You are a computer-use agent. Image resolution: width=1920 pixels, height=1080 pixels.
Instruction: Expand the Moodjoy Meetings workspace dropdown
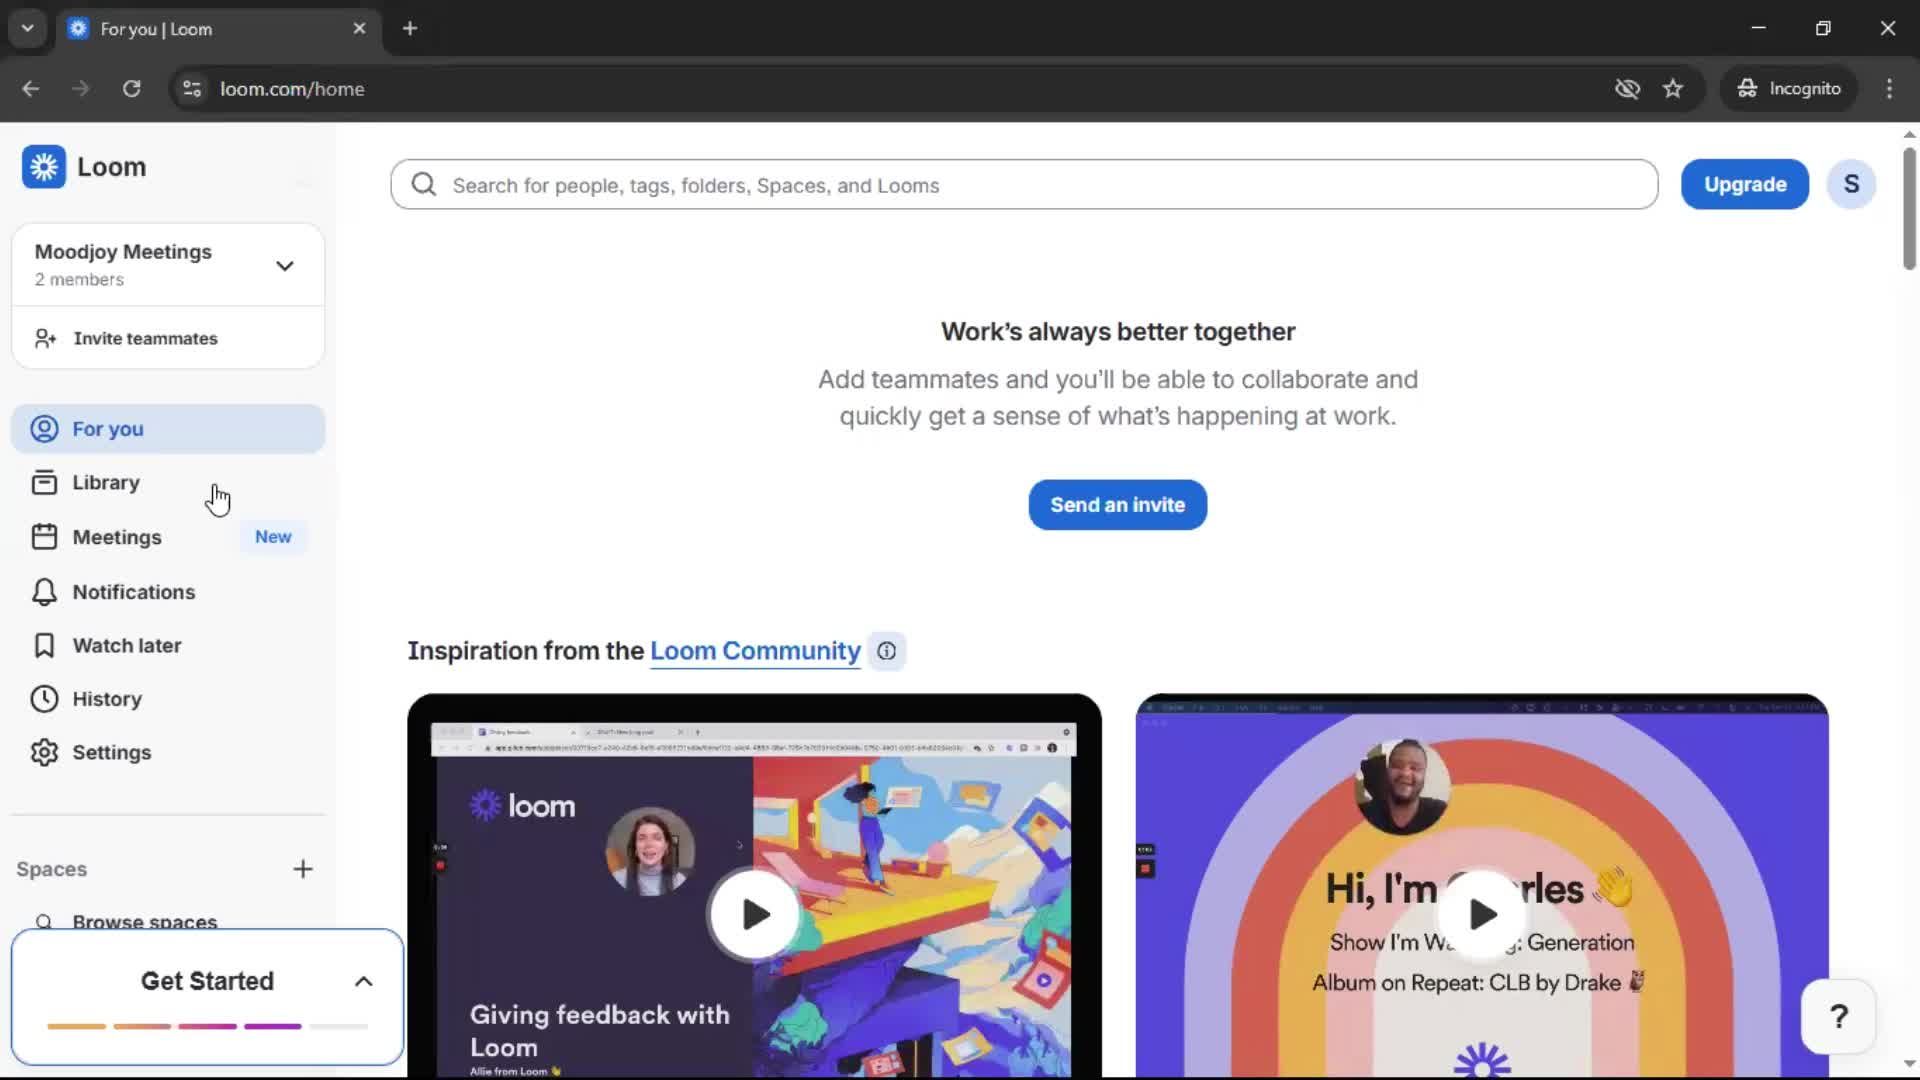pyautogui.click(x=284, y=265)
